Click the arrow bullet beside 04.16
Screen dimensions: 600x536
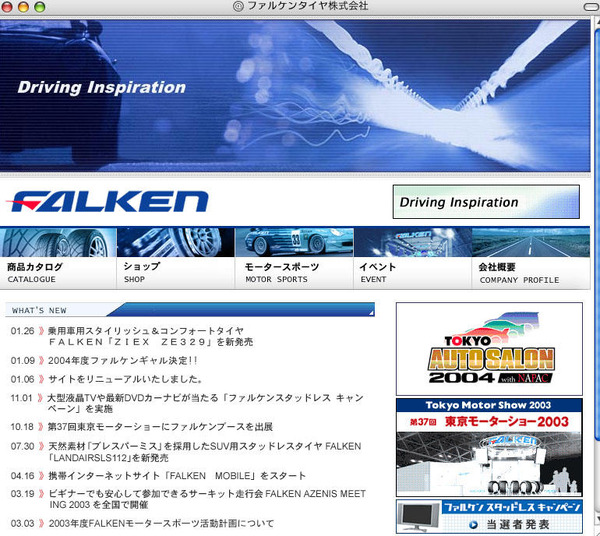tap(41, 476)
